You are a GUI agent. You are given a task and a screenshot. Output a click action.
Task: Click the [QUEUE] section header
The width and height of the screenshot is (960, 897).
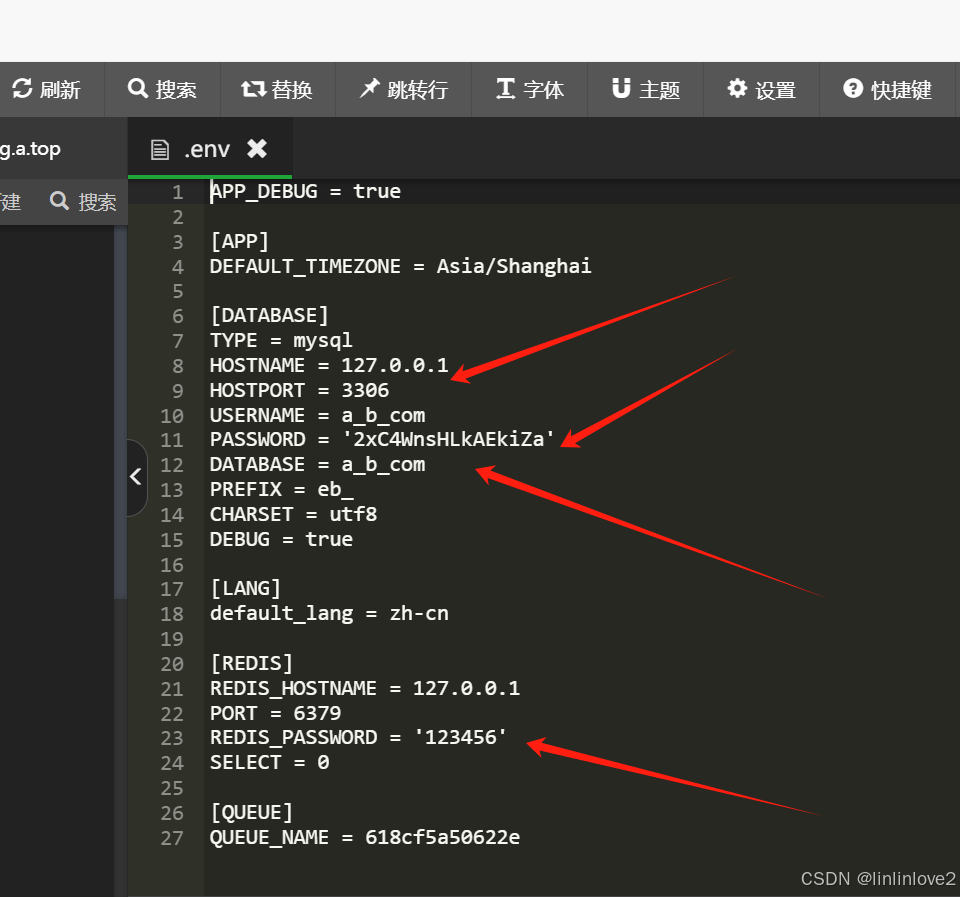(252, 813)
